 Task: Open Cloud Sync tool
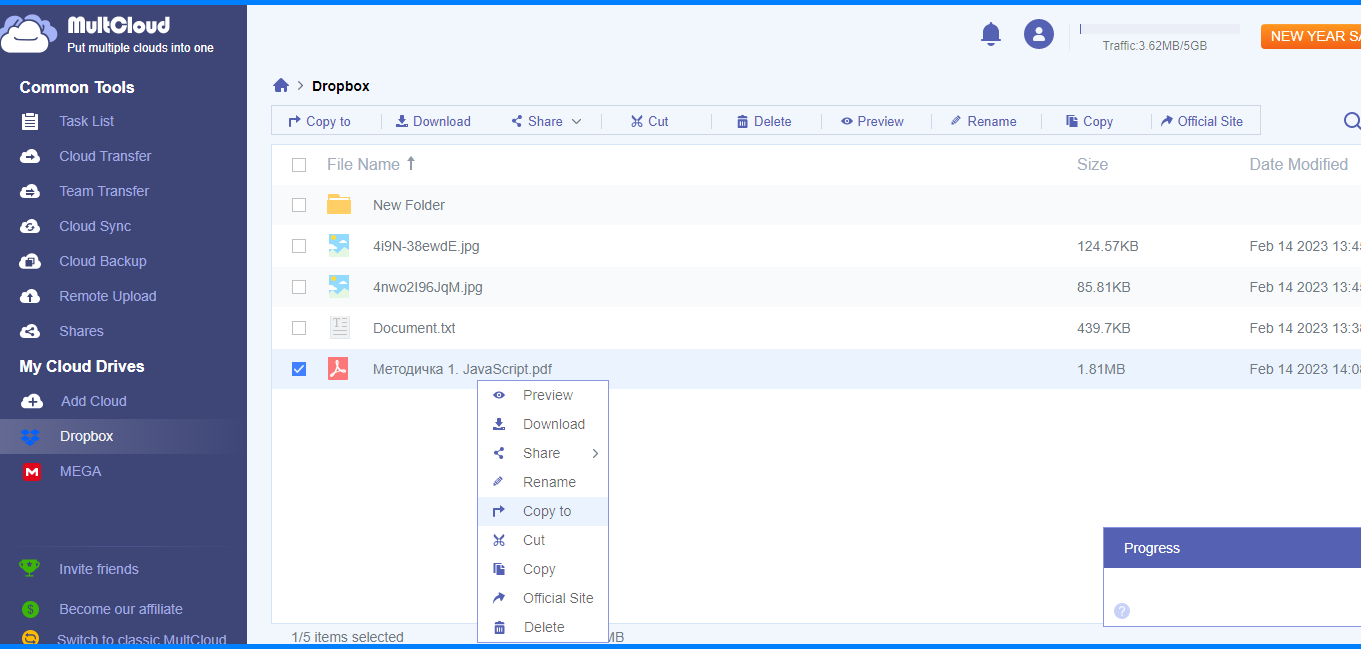pos(95,226)
